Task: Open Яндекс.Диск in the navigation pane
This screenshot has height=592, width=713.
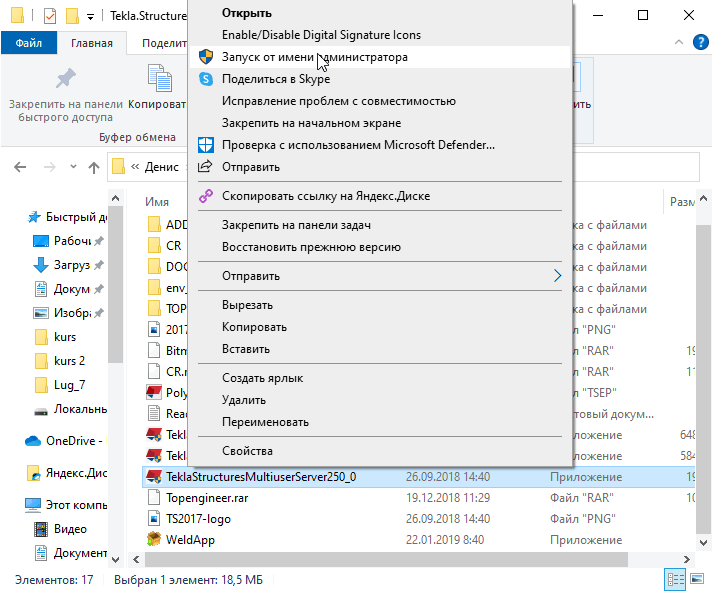Action: 66,473
